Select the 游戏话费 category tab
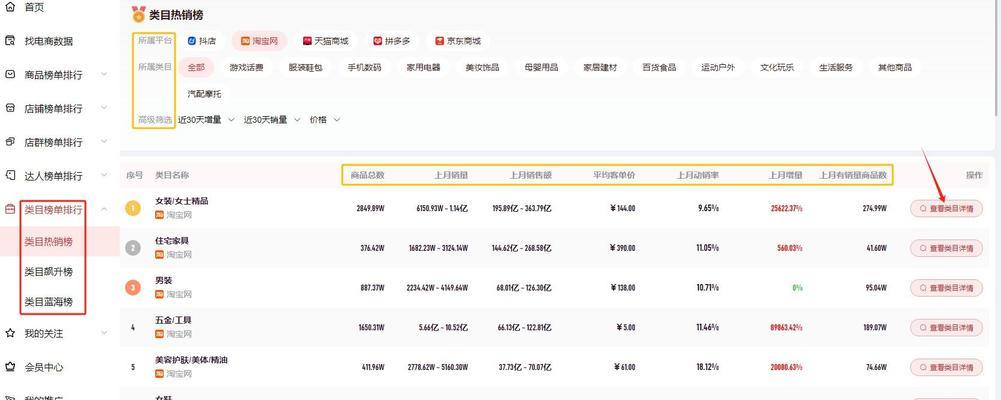 click(246, 67)
